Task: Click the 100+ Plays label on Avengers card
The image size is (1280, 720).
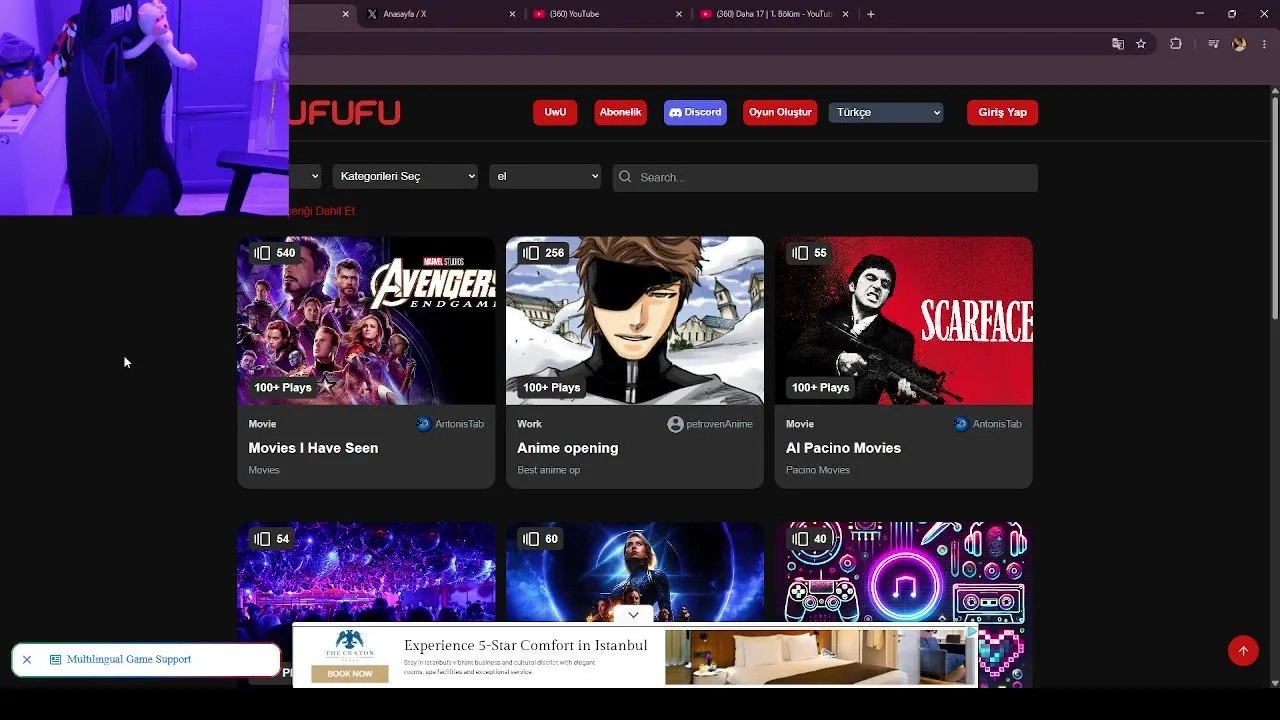Action: (x=283, y=388)
